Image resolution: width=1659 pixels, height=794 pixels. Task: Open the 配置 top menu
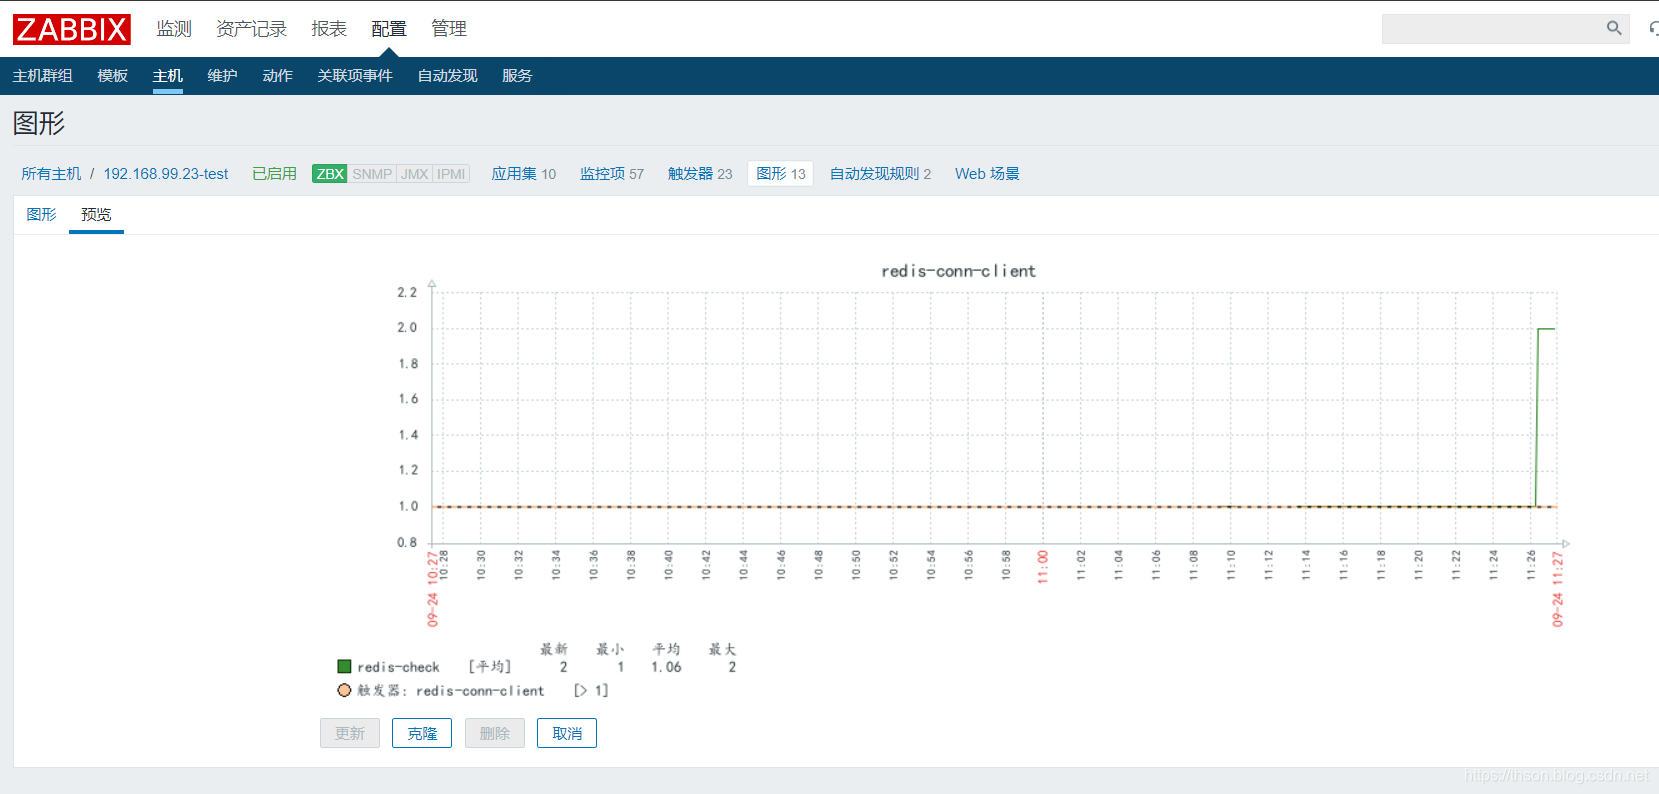pos(389,29)
